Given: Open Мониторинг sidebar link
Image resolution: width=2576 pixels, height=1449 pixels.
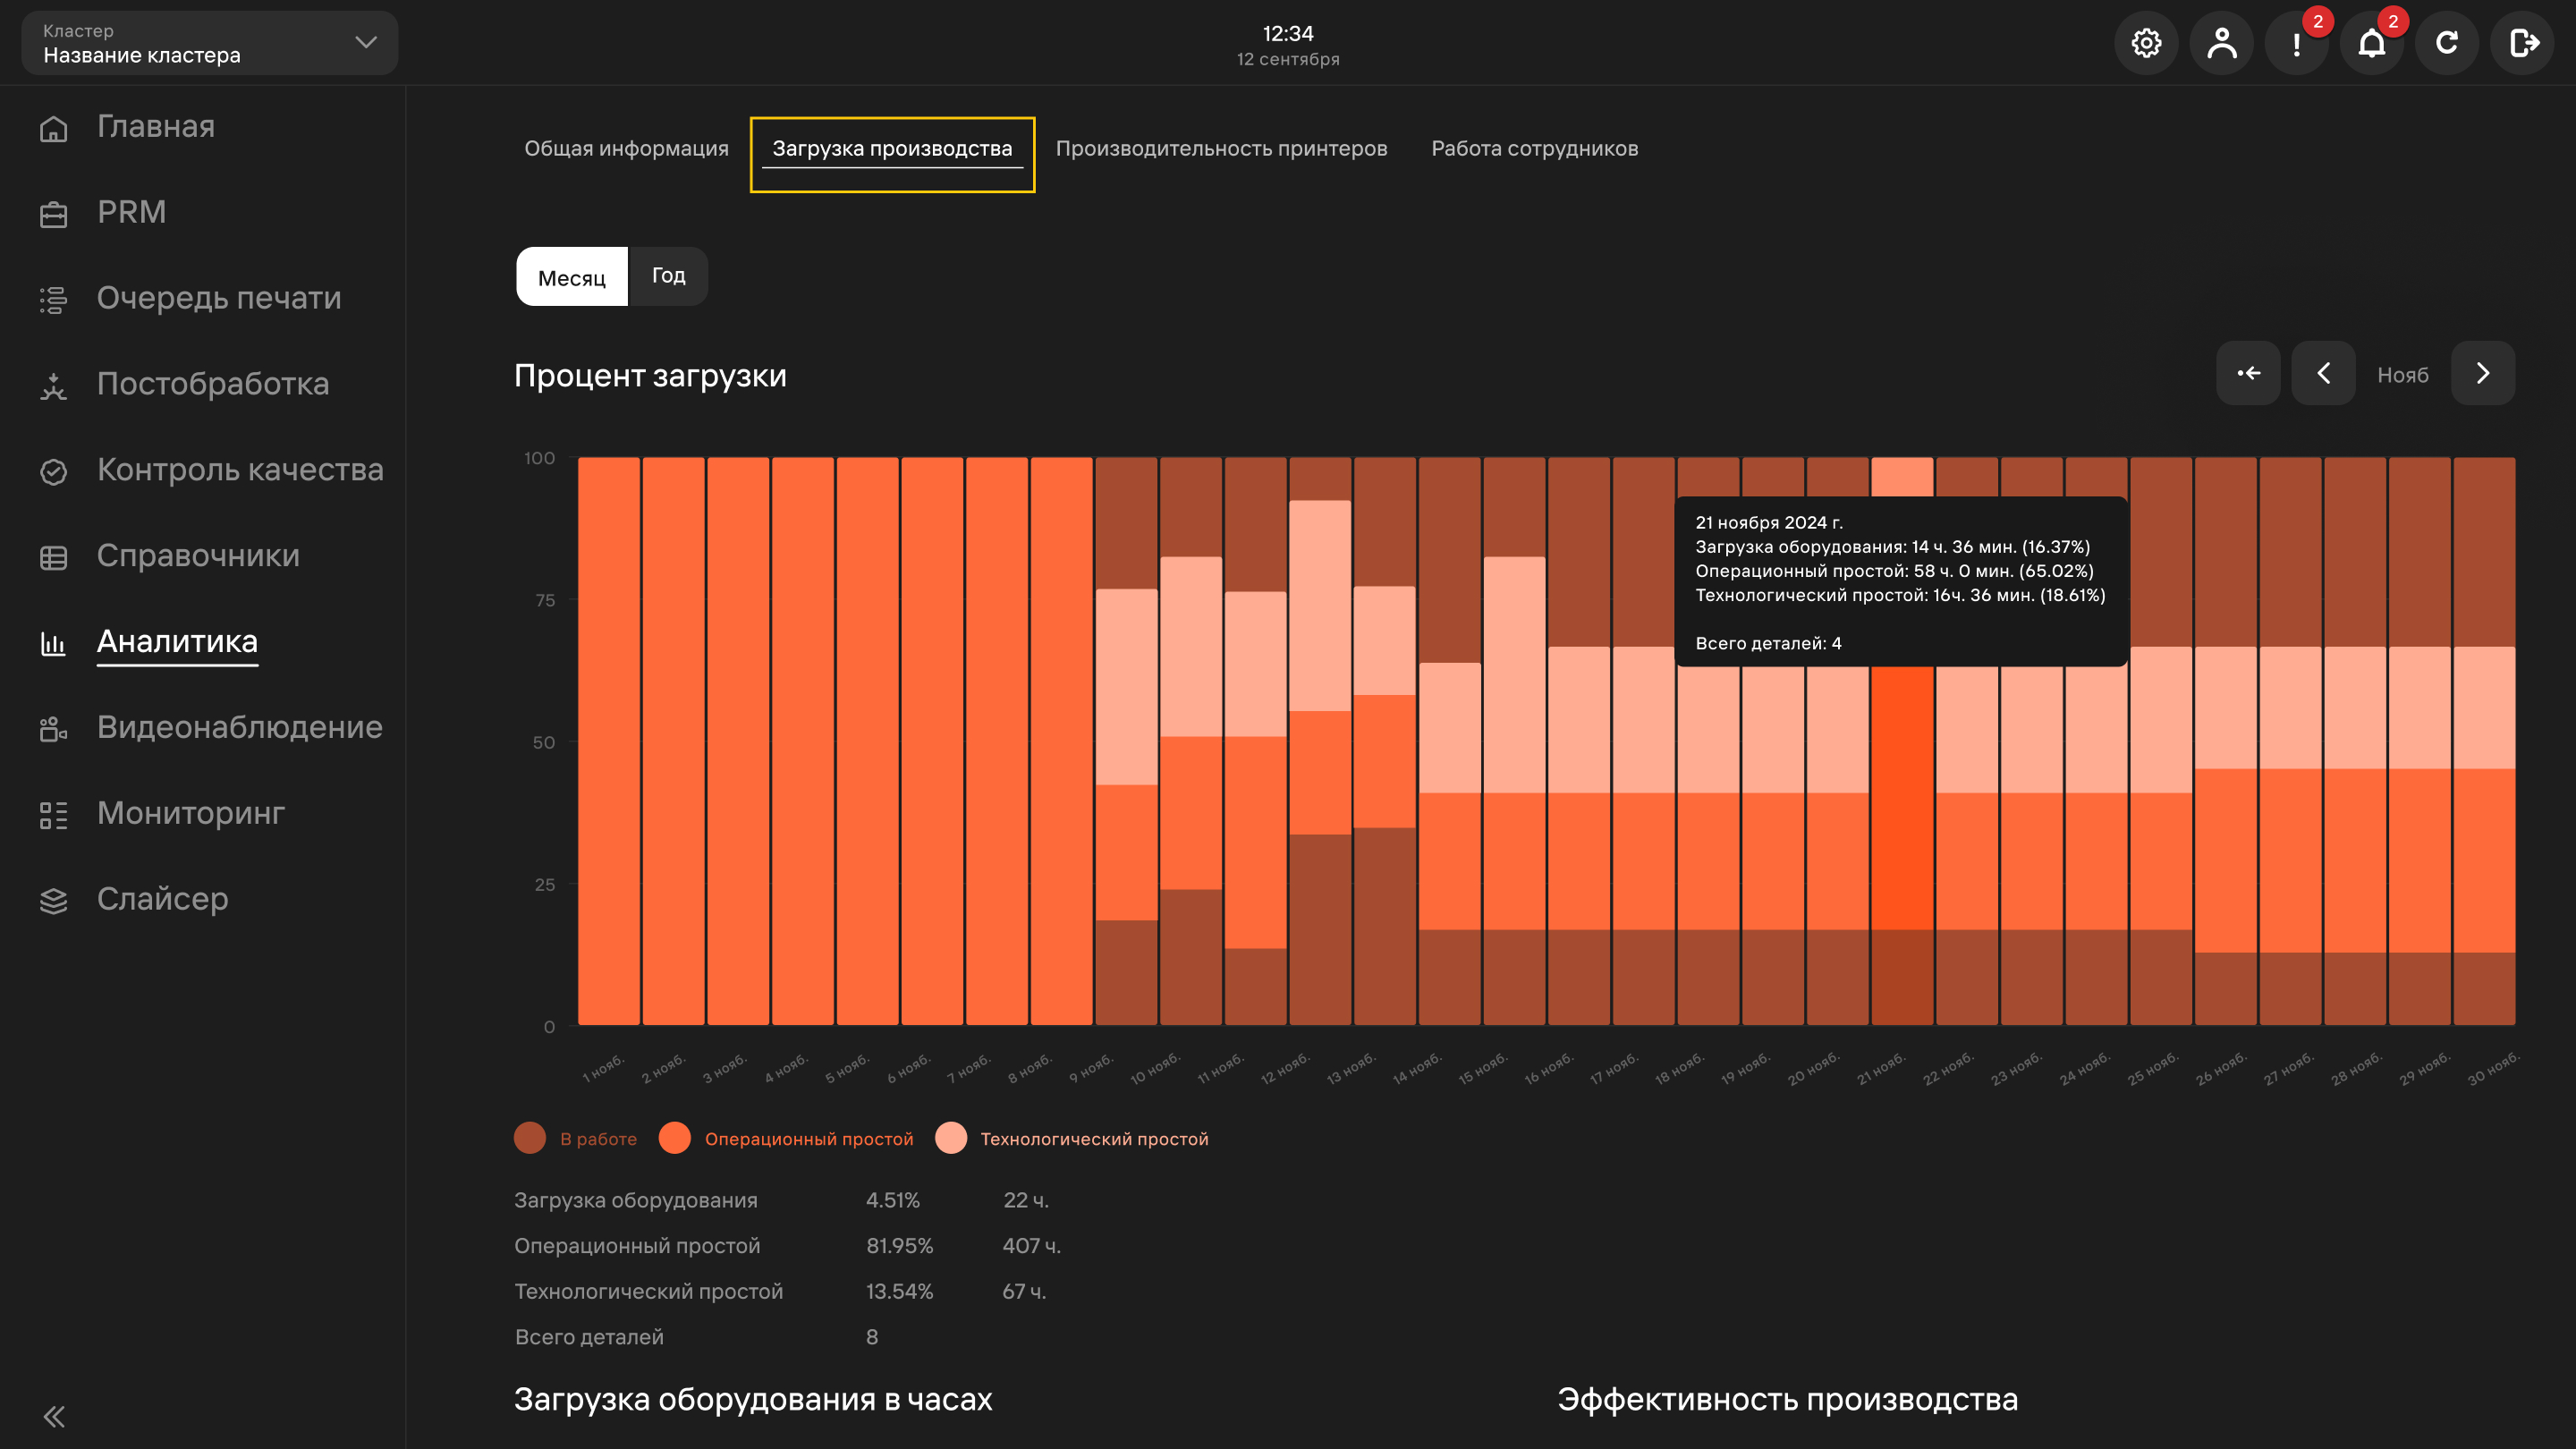Looking at the screenshot, I should tap(191, 813).
